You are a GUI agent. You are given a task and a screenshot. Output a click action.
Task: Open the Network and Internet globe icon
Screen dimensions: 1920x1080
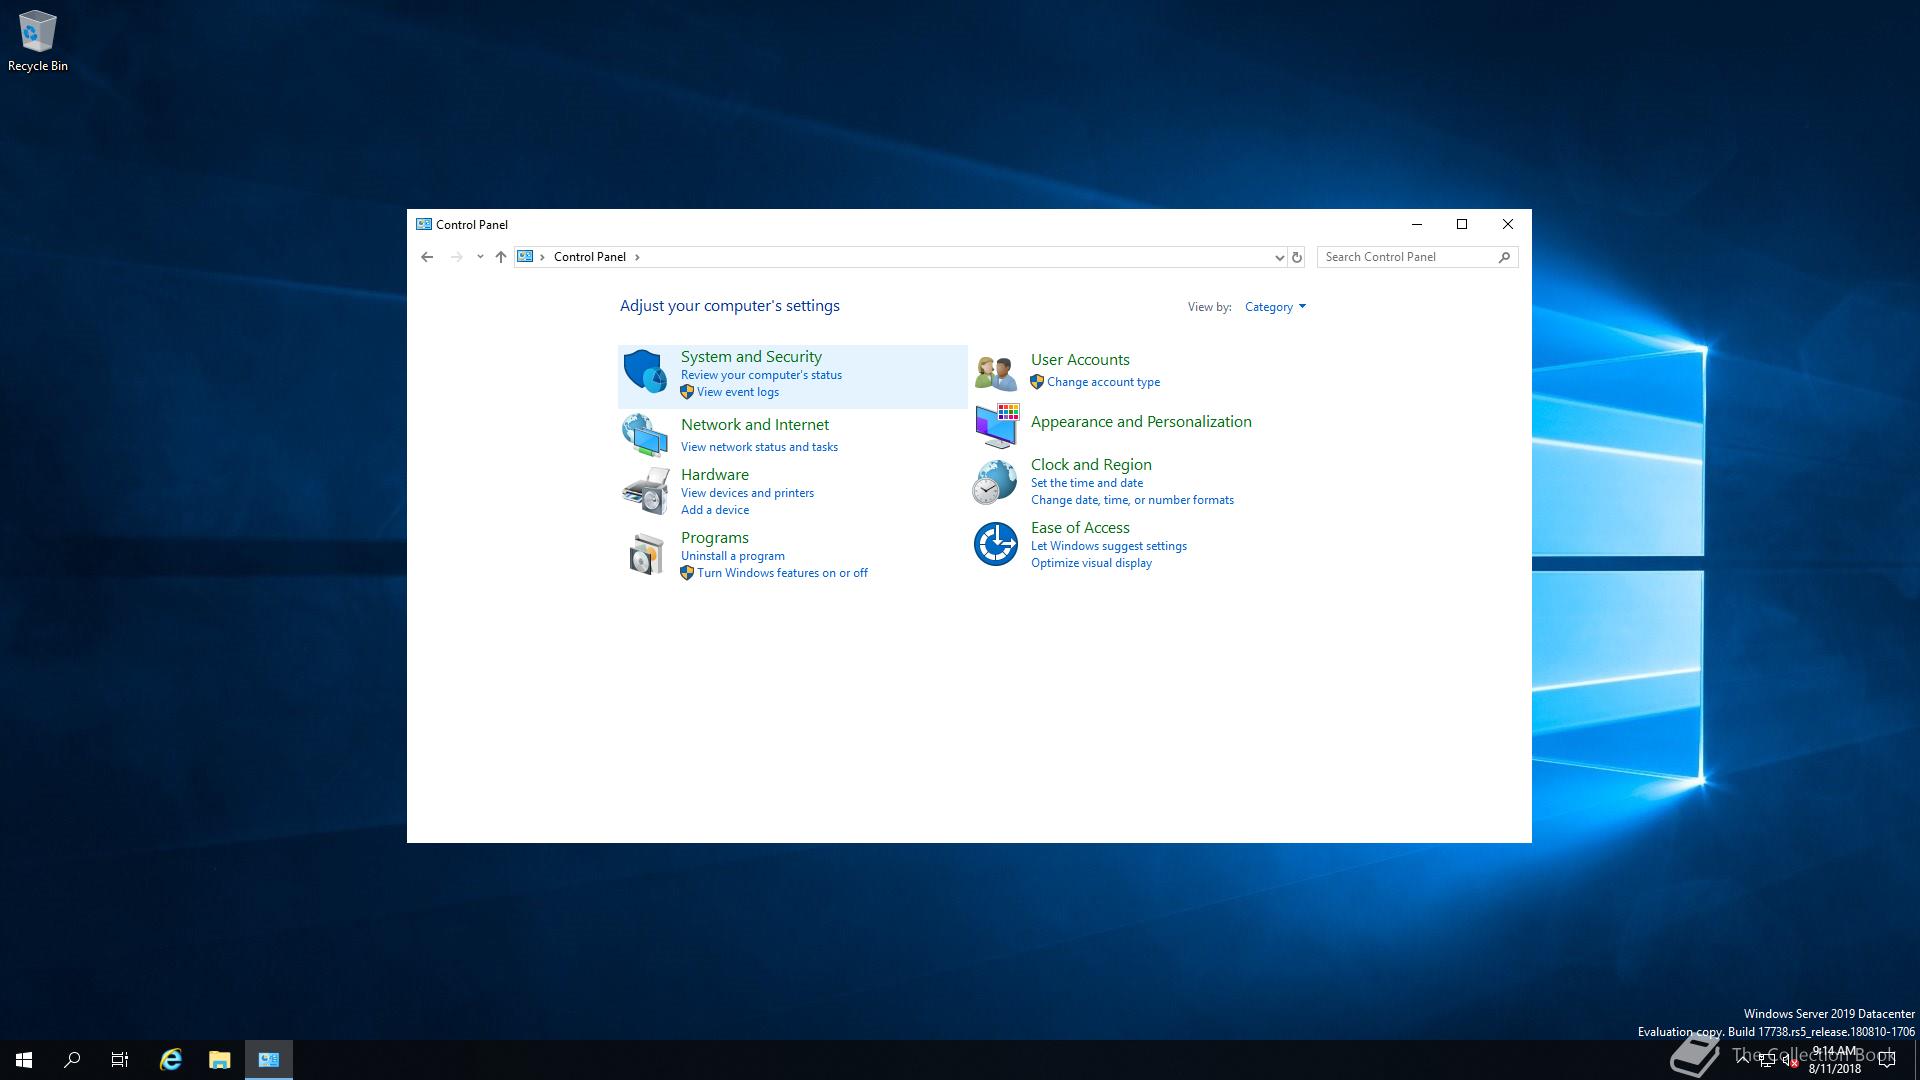coord(645,435)
